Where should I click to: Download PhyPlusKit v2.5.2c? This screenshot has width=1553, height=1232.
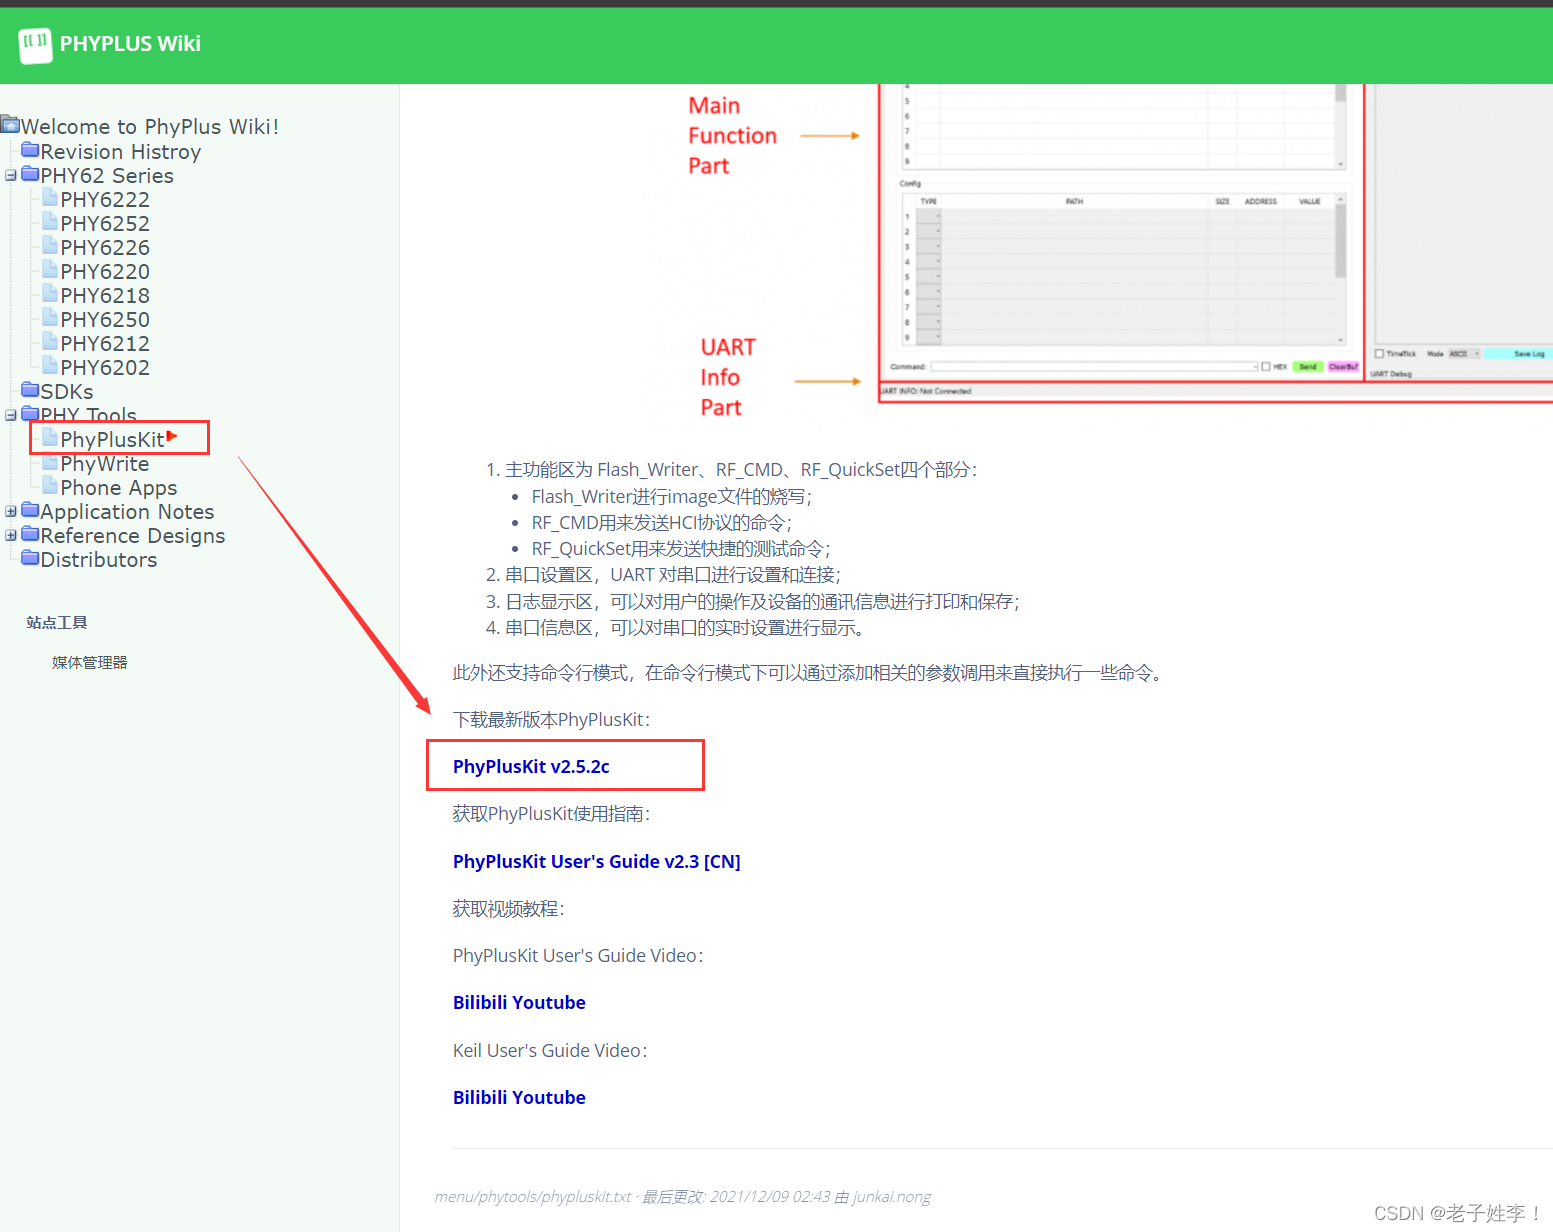531,766
